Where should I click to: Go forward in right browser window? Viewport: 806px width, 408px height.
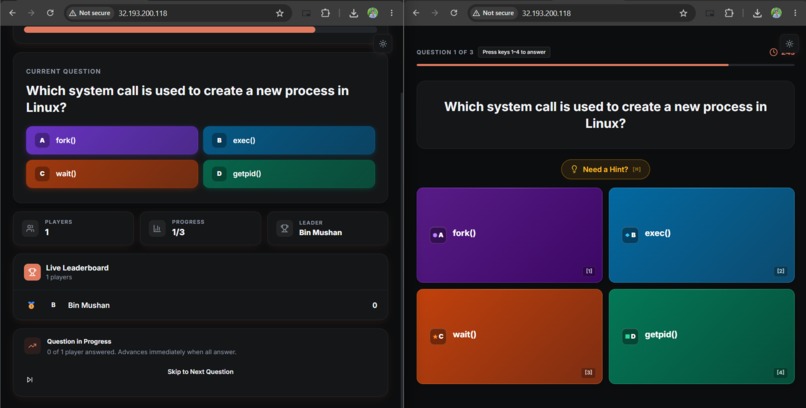click(434, 13)
